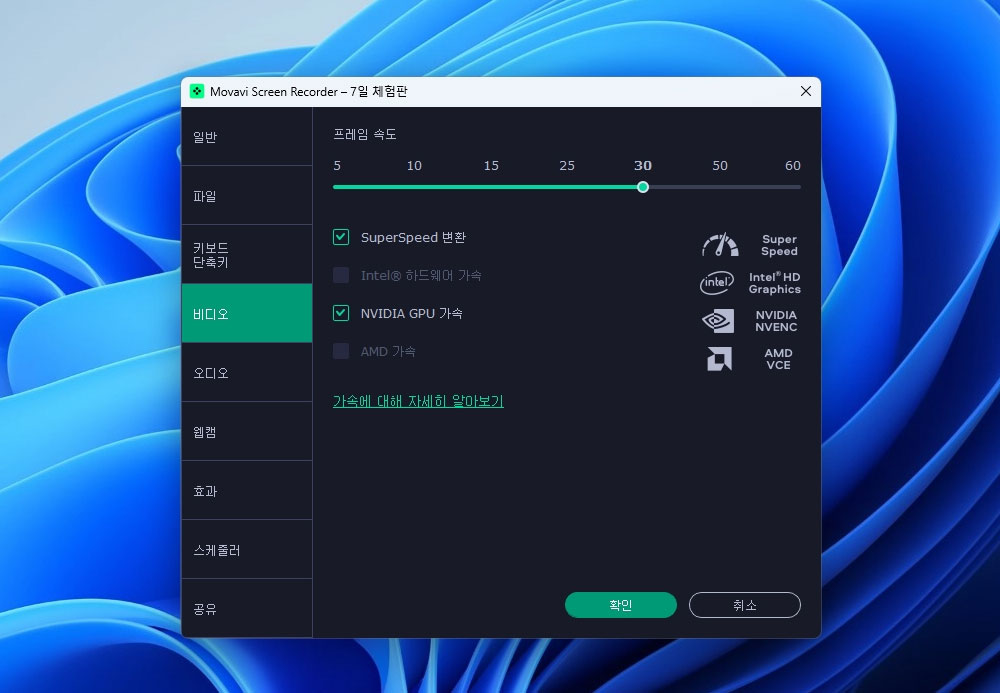Switch to the 키보드 단축키 tab
This screenshot has width=1000, height=693.
(247, 254)
